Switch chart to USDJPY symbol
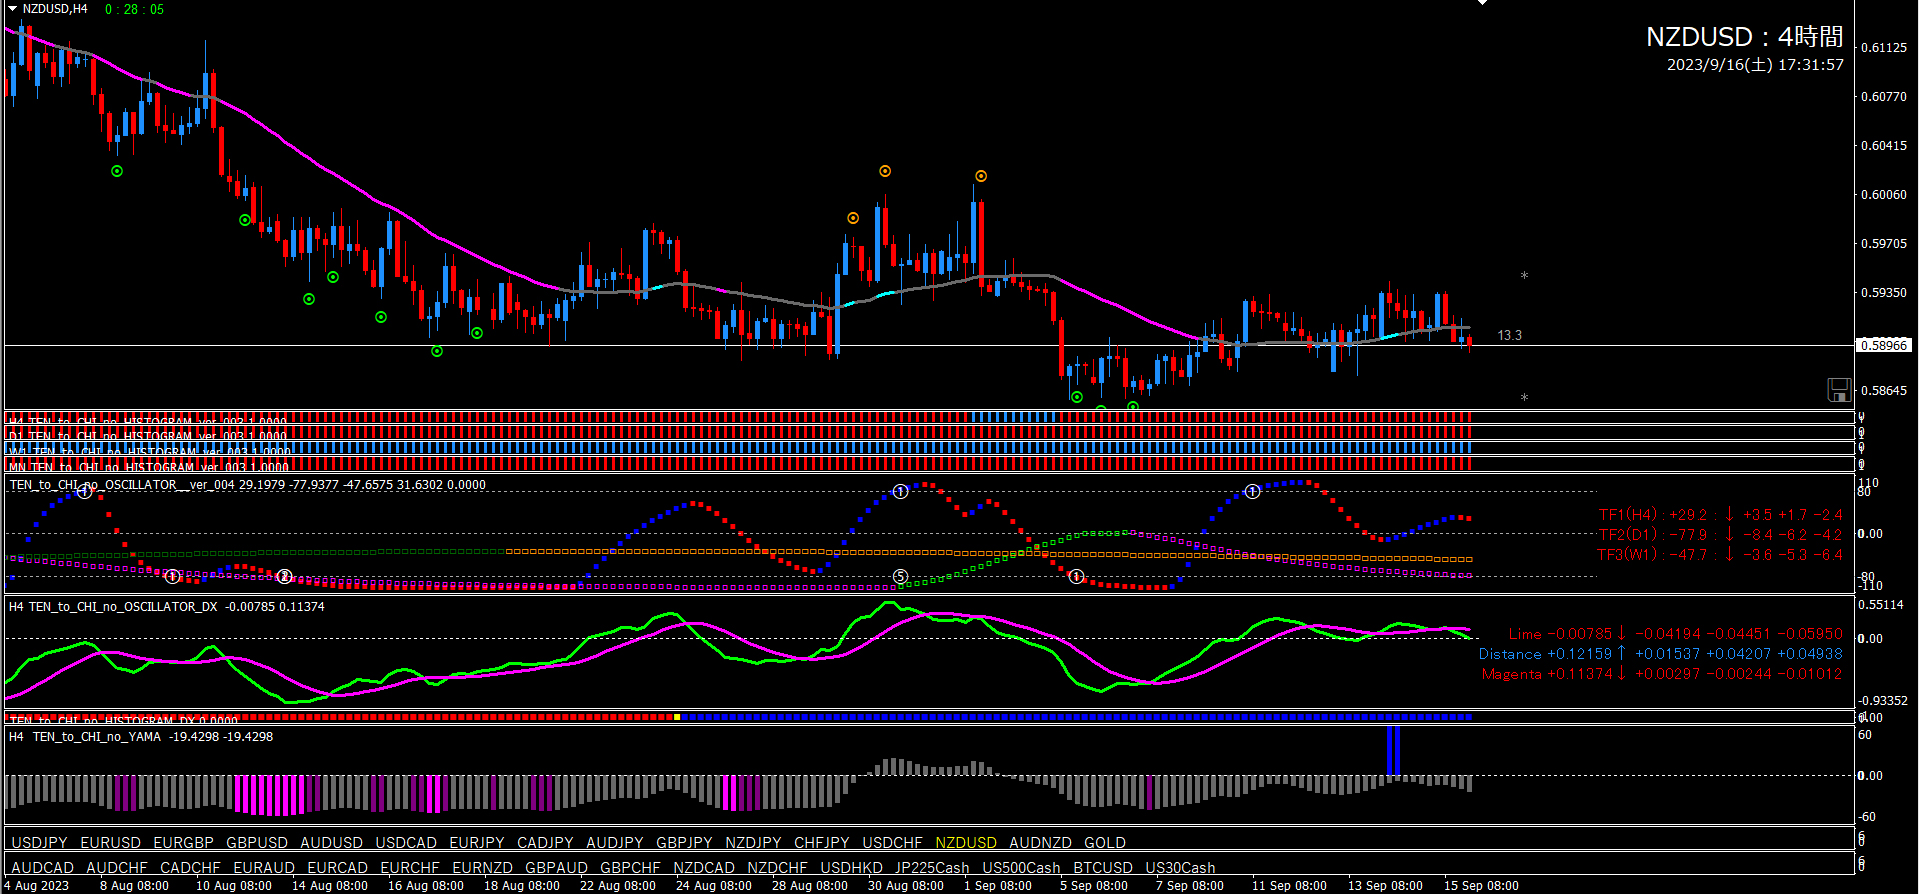This screenshot has width=1920, height=894. point(40,843)
